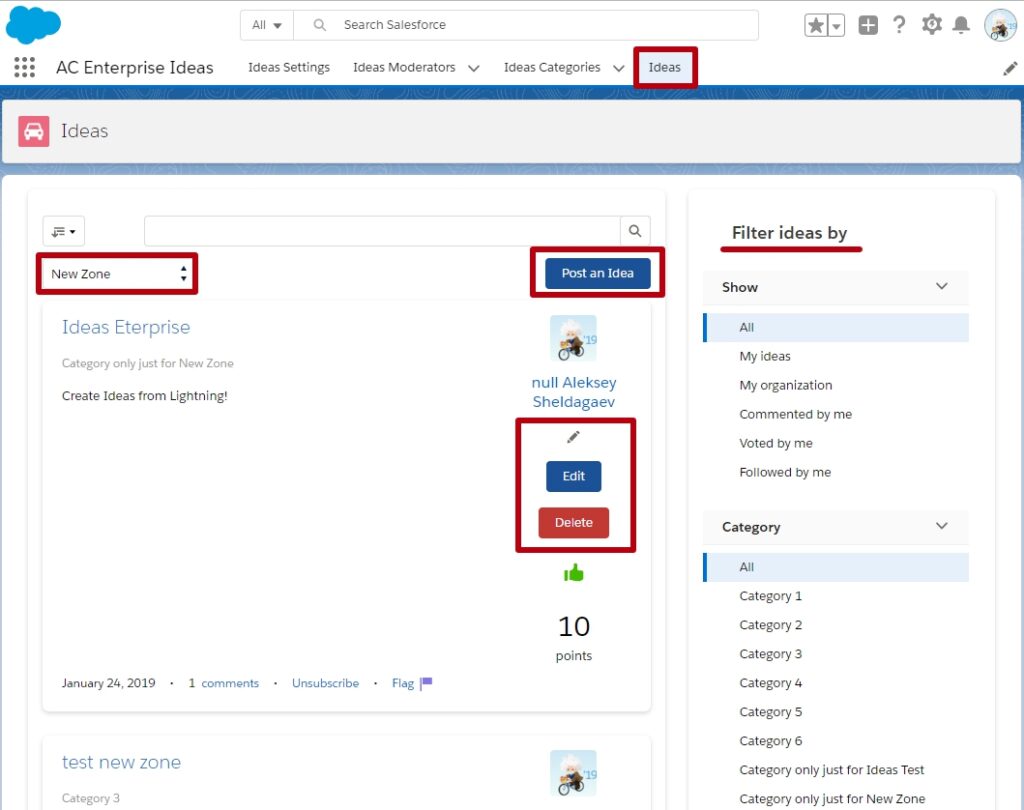Open the sort options icon button

pos(63,231)
